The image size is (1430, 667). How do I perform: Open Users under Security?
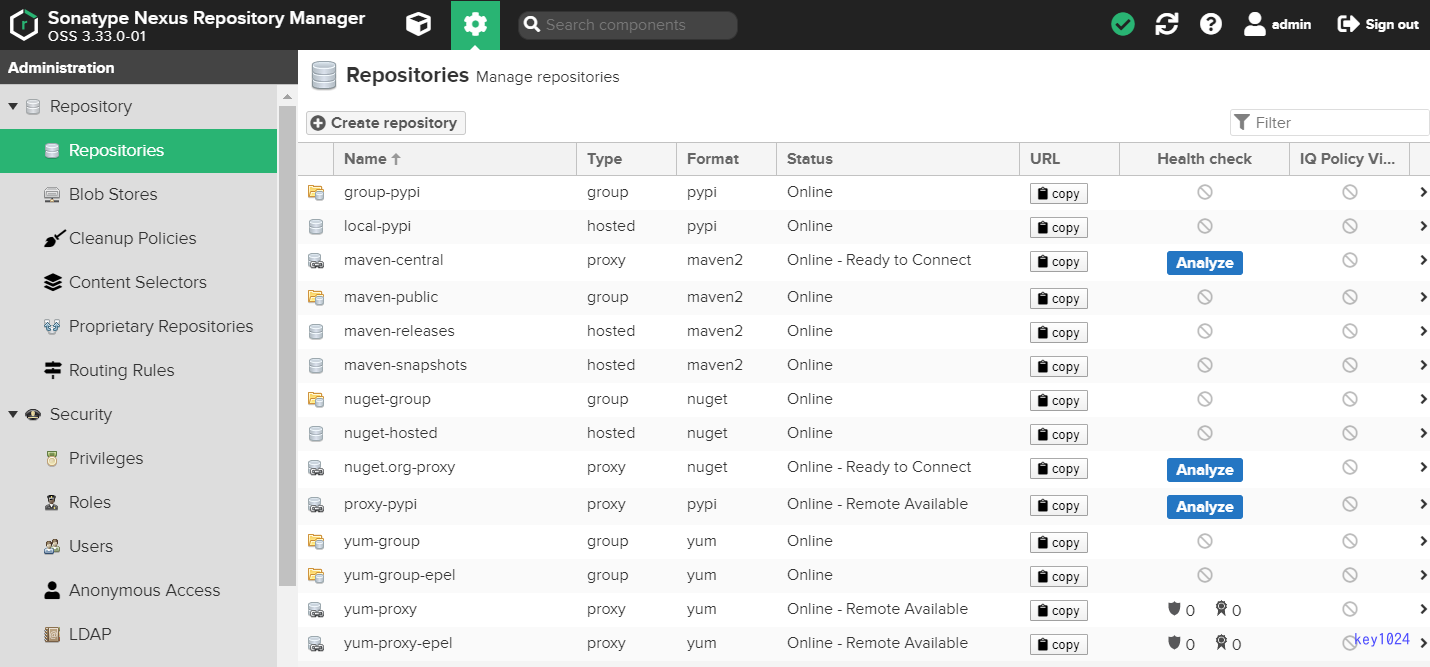click(x=138, y=547)
